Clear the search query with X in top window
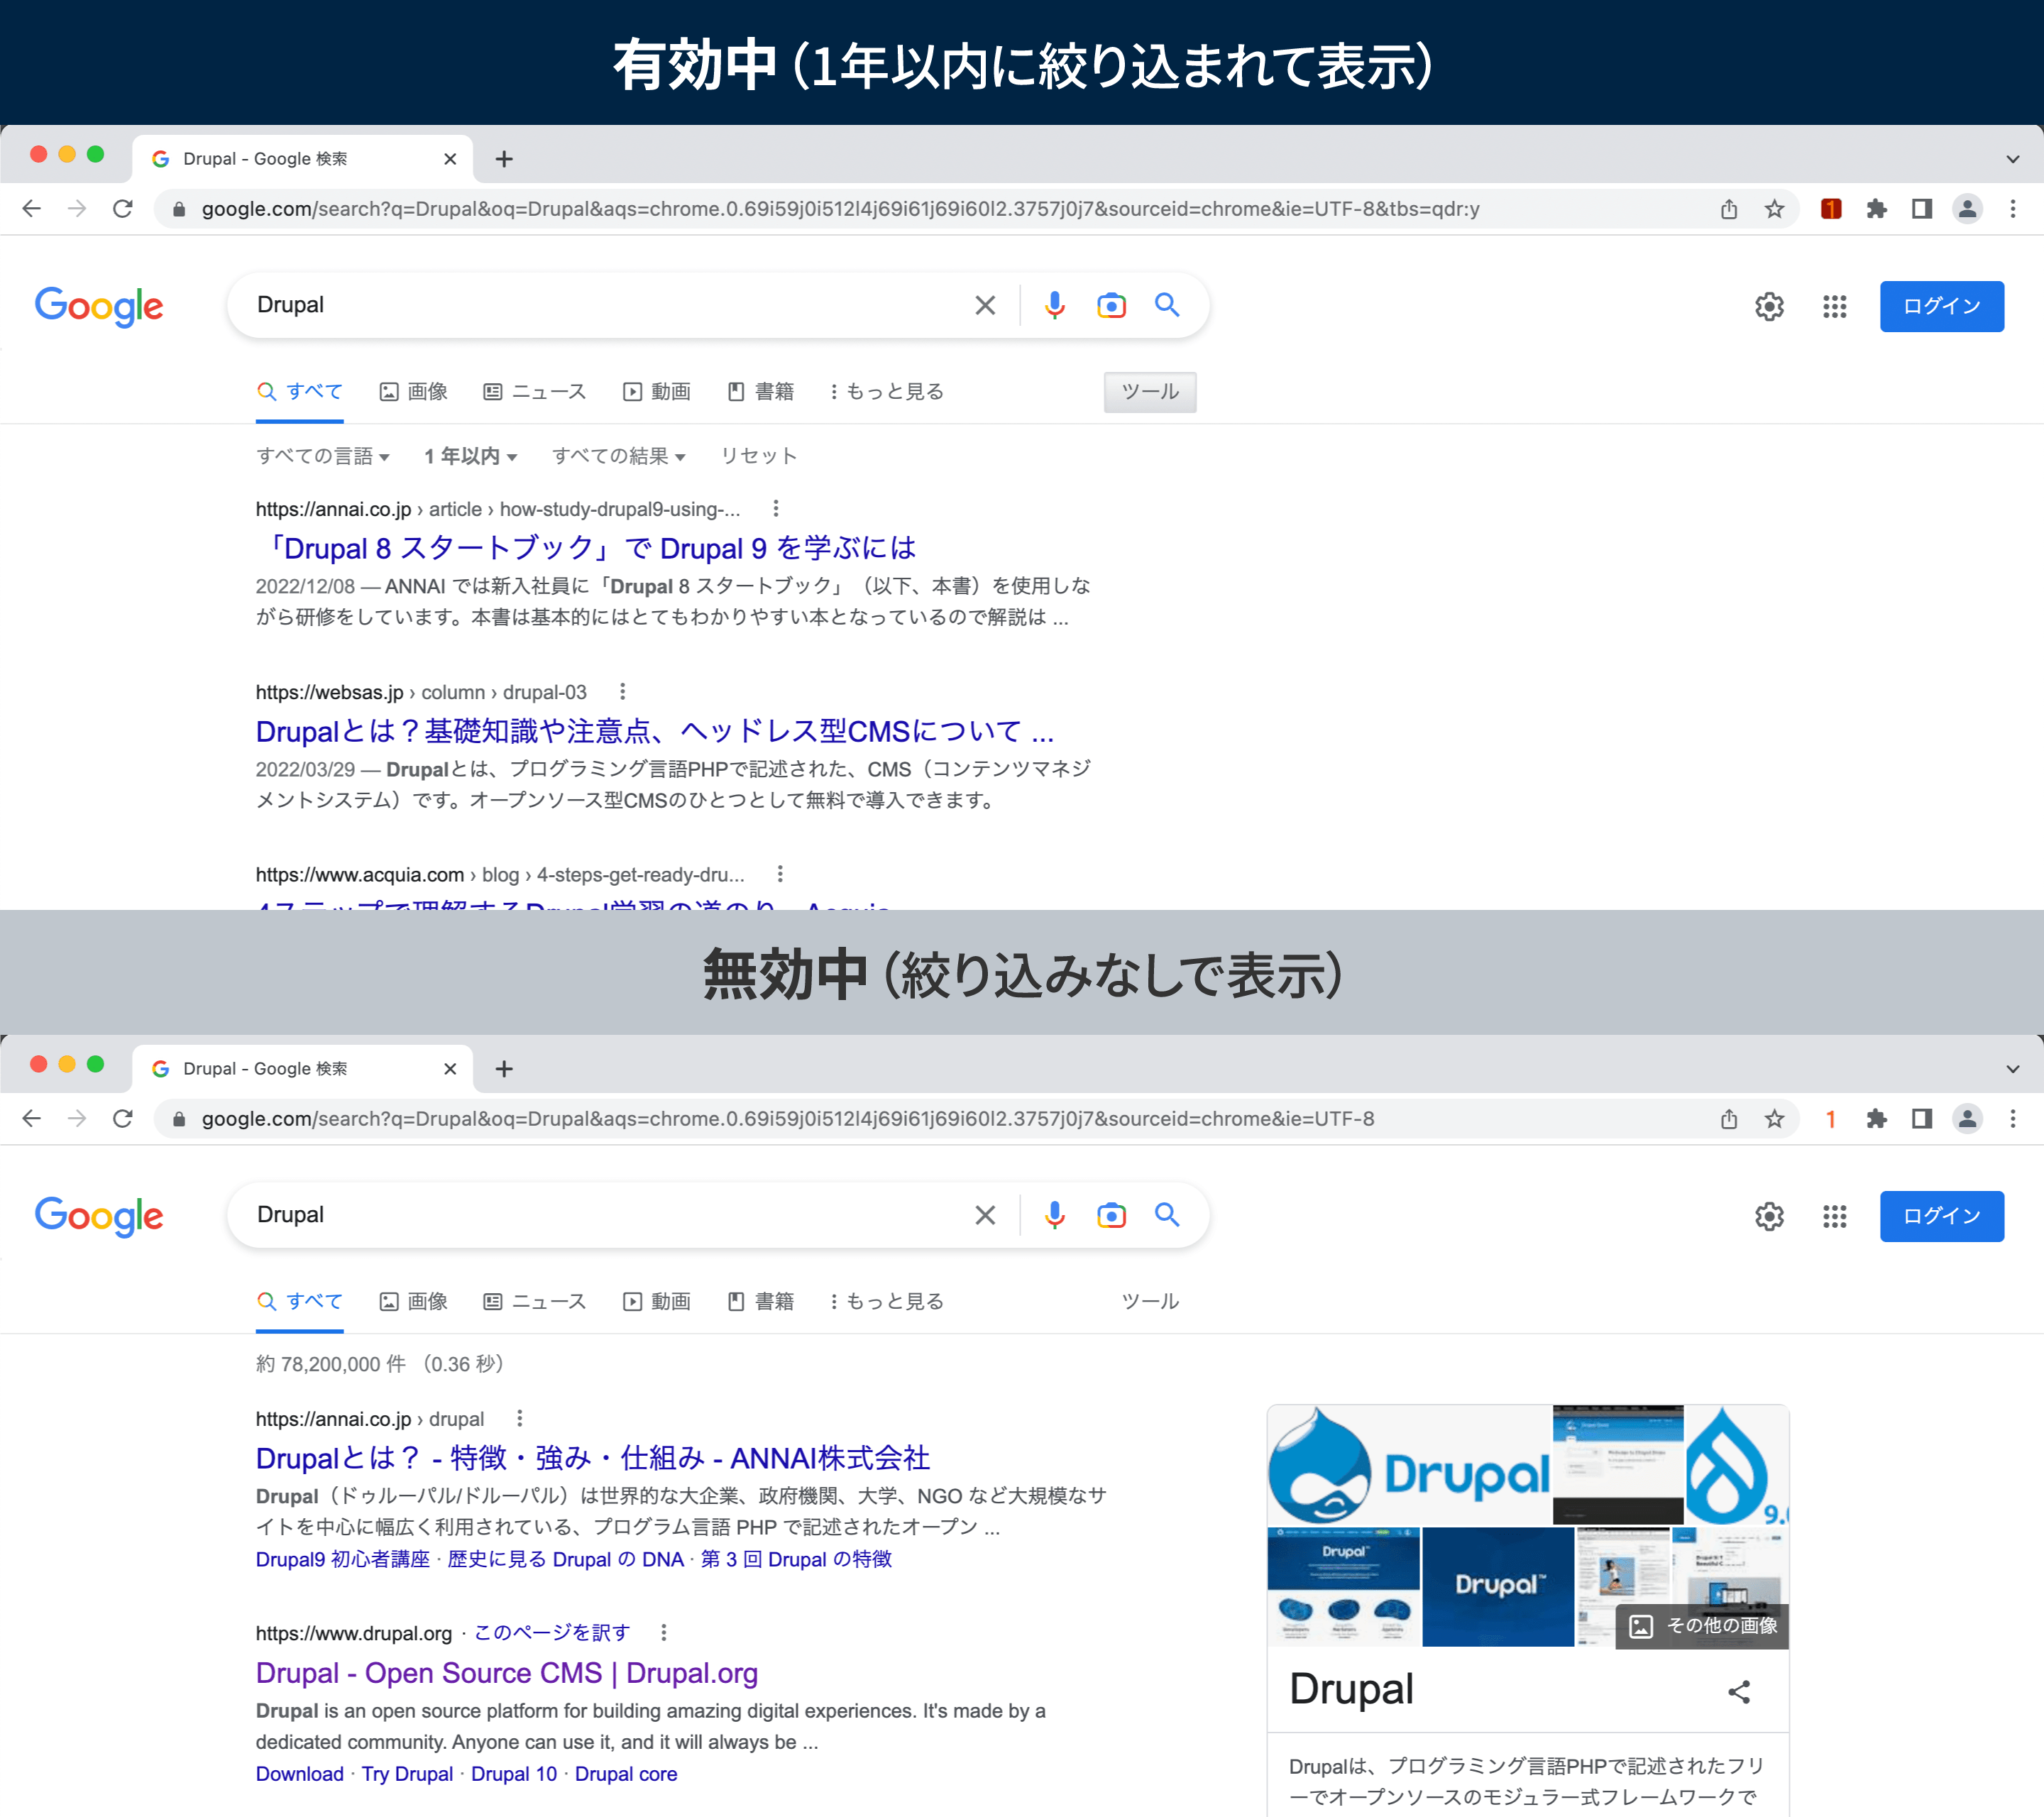 click(985, 305)
